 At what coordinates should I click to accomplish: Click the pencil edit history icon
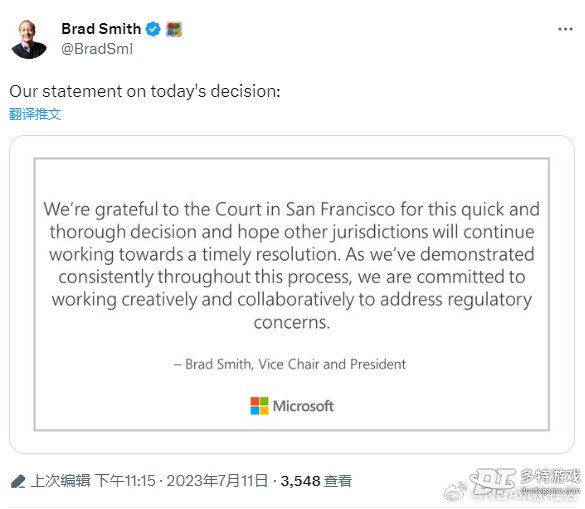pyautogui.click(x=18, y=481)
